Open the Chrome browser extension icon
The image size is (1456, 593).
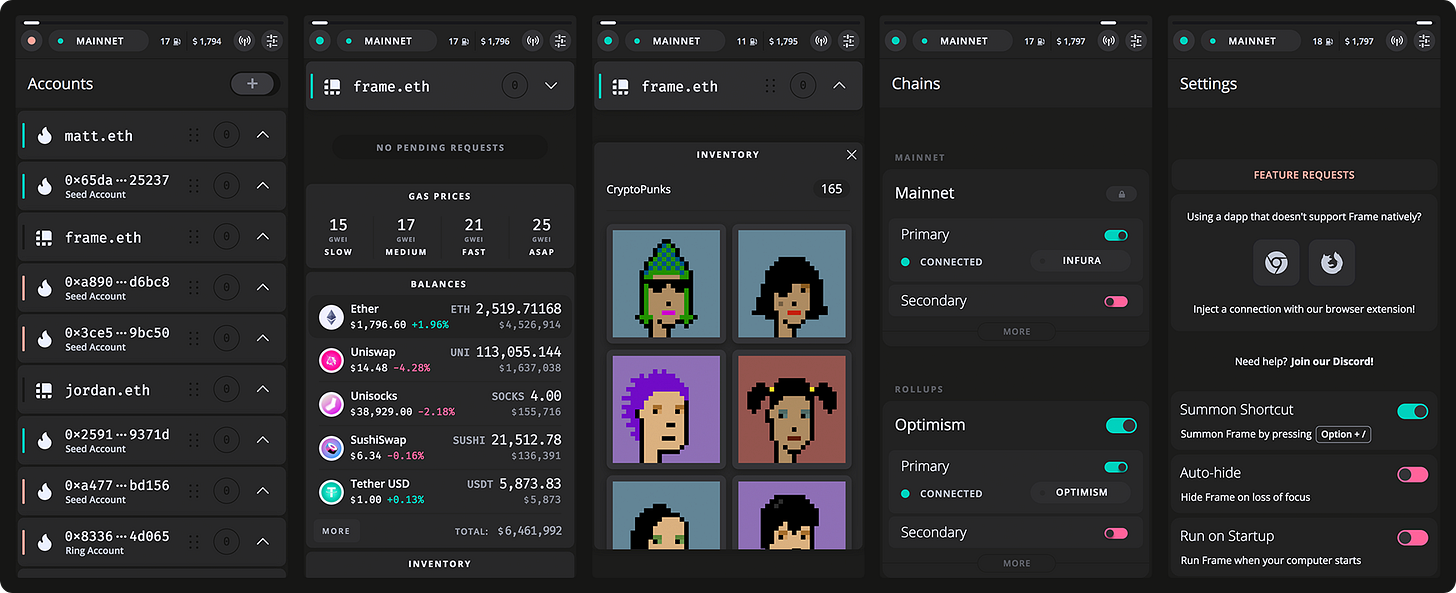1276,263
